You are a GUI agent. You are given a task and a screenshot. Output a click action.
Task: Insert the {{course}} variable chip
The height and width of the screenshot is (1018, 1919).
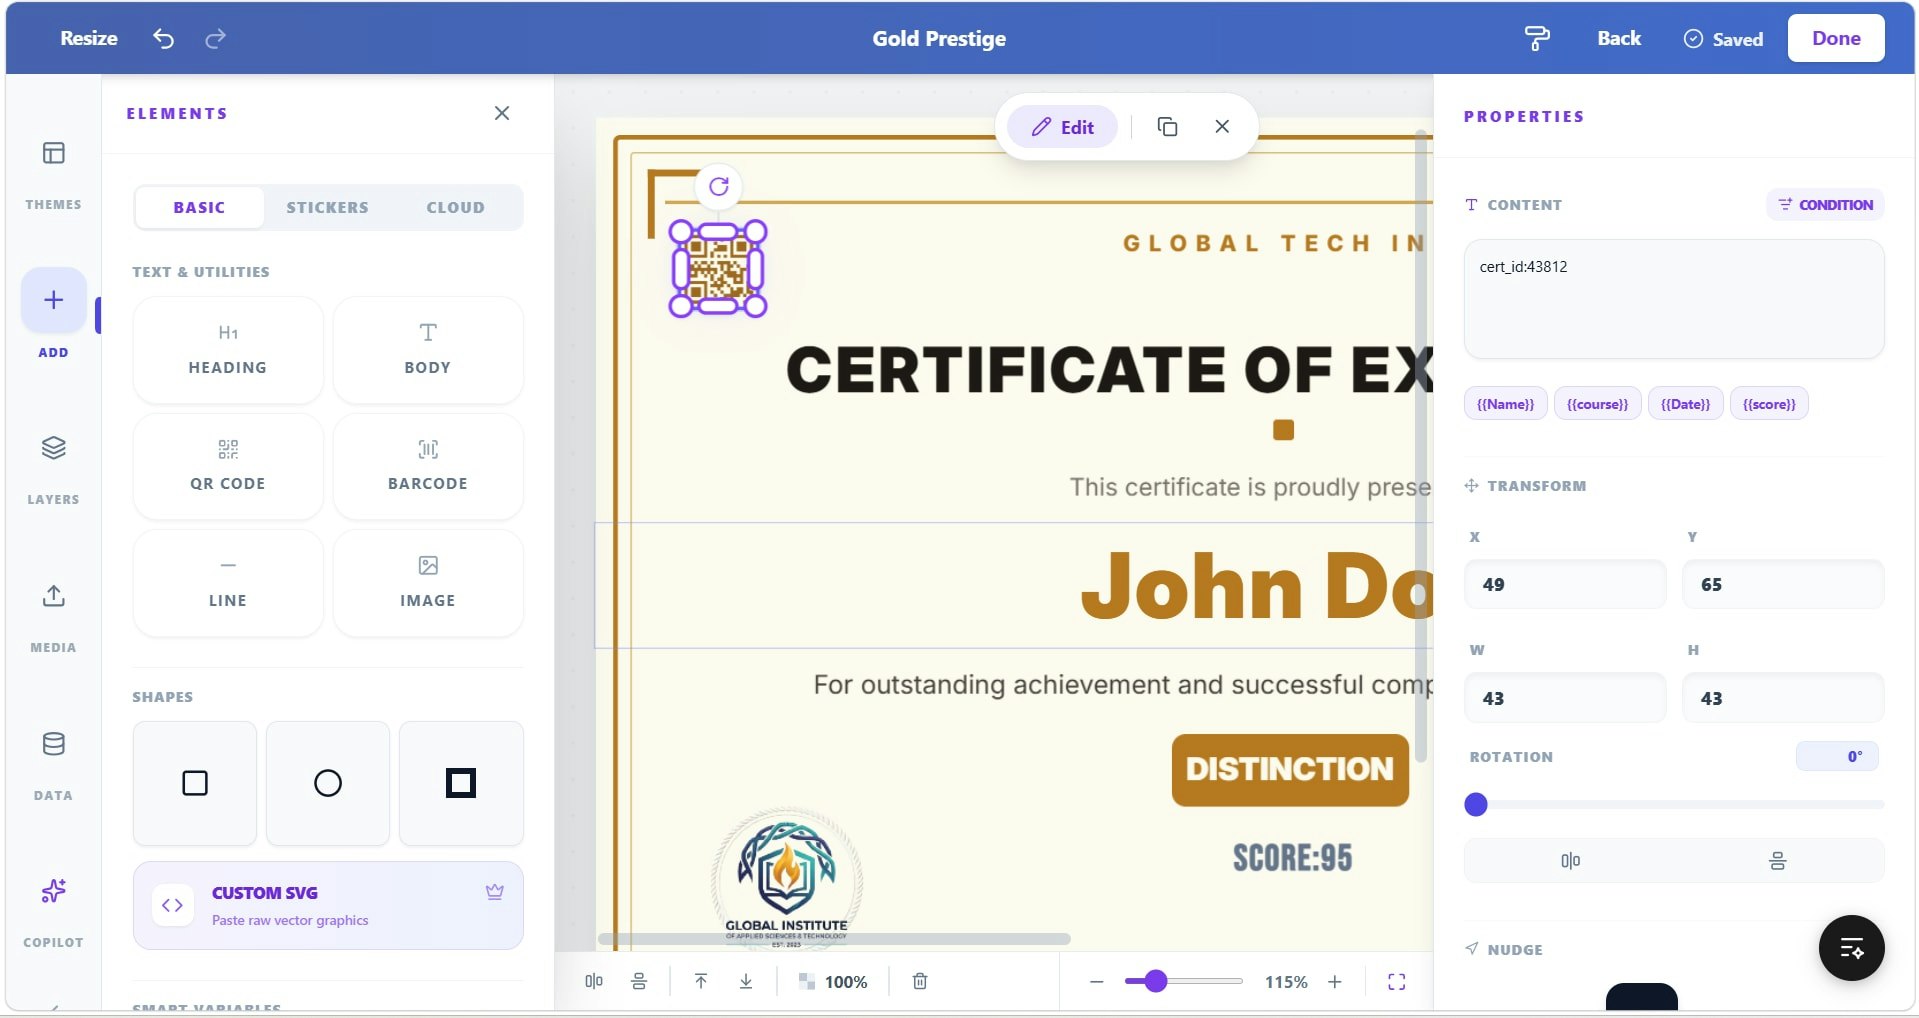[1597, 404]
